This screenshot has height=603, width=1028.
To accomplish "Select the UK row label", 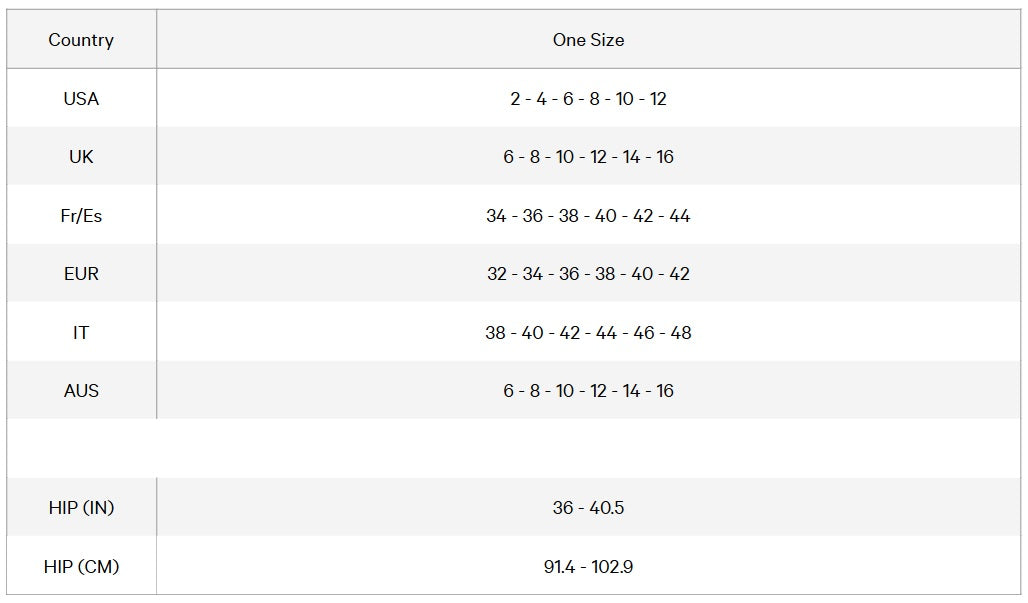I will click(81, 157).
